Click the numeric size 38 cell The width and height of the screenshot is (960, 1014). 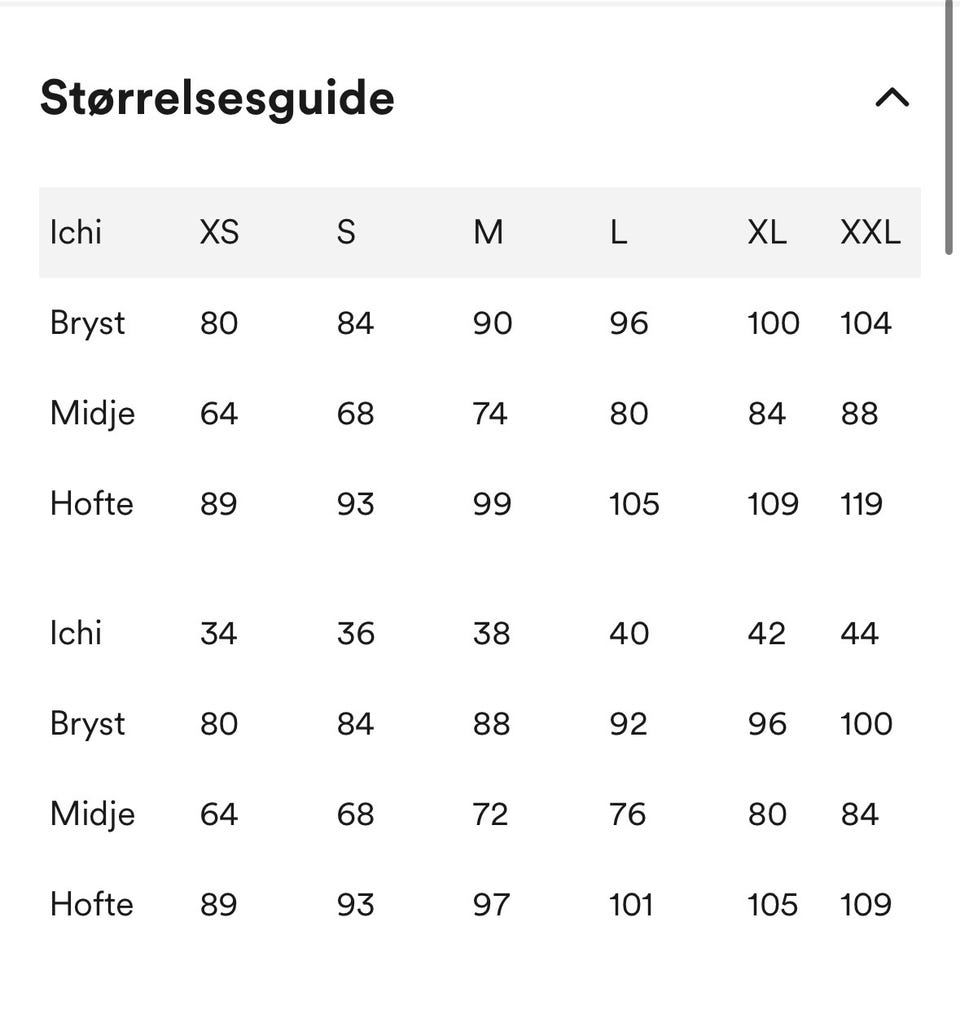491,634
